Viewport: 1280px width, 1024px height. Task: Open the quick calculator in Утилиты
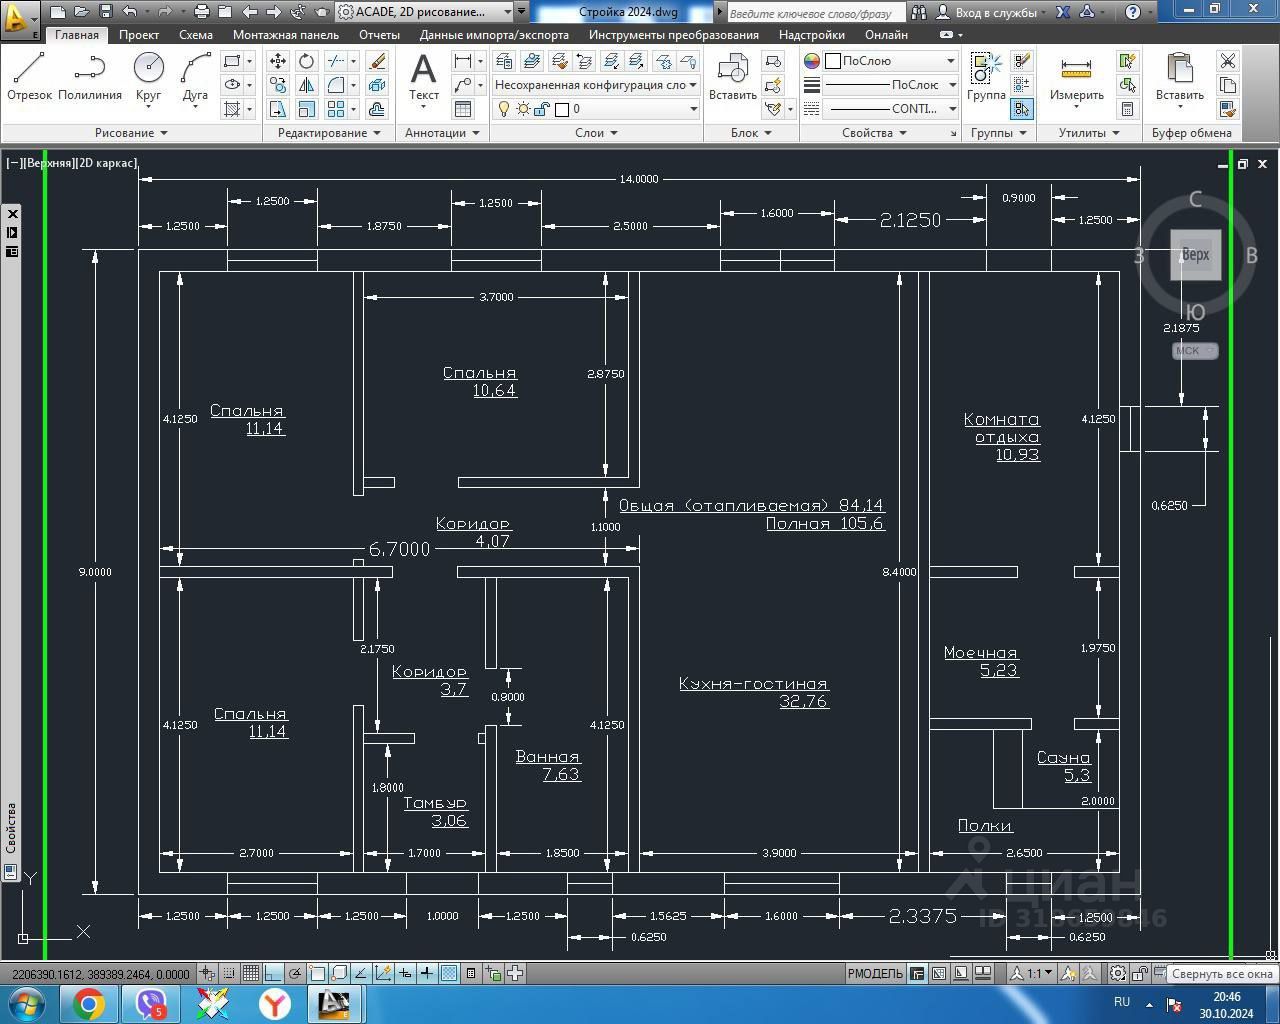point(1127,109)
